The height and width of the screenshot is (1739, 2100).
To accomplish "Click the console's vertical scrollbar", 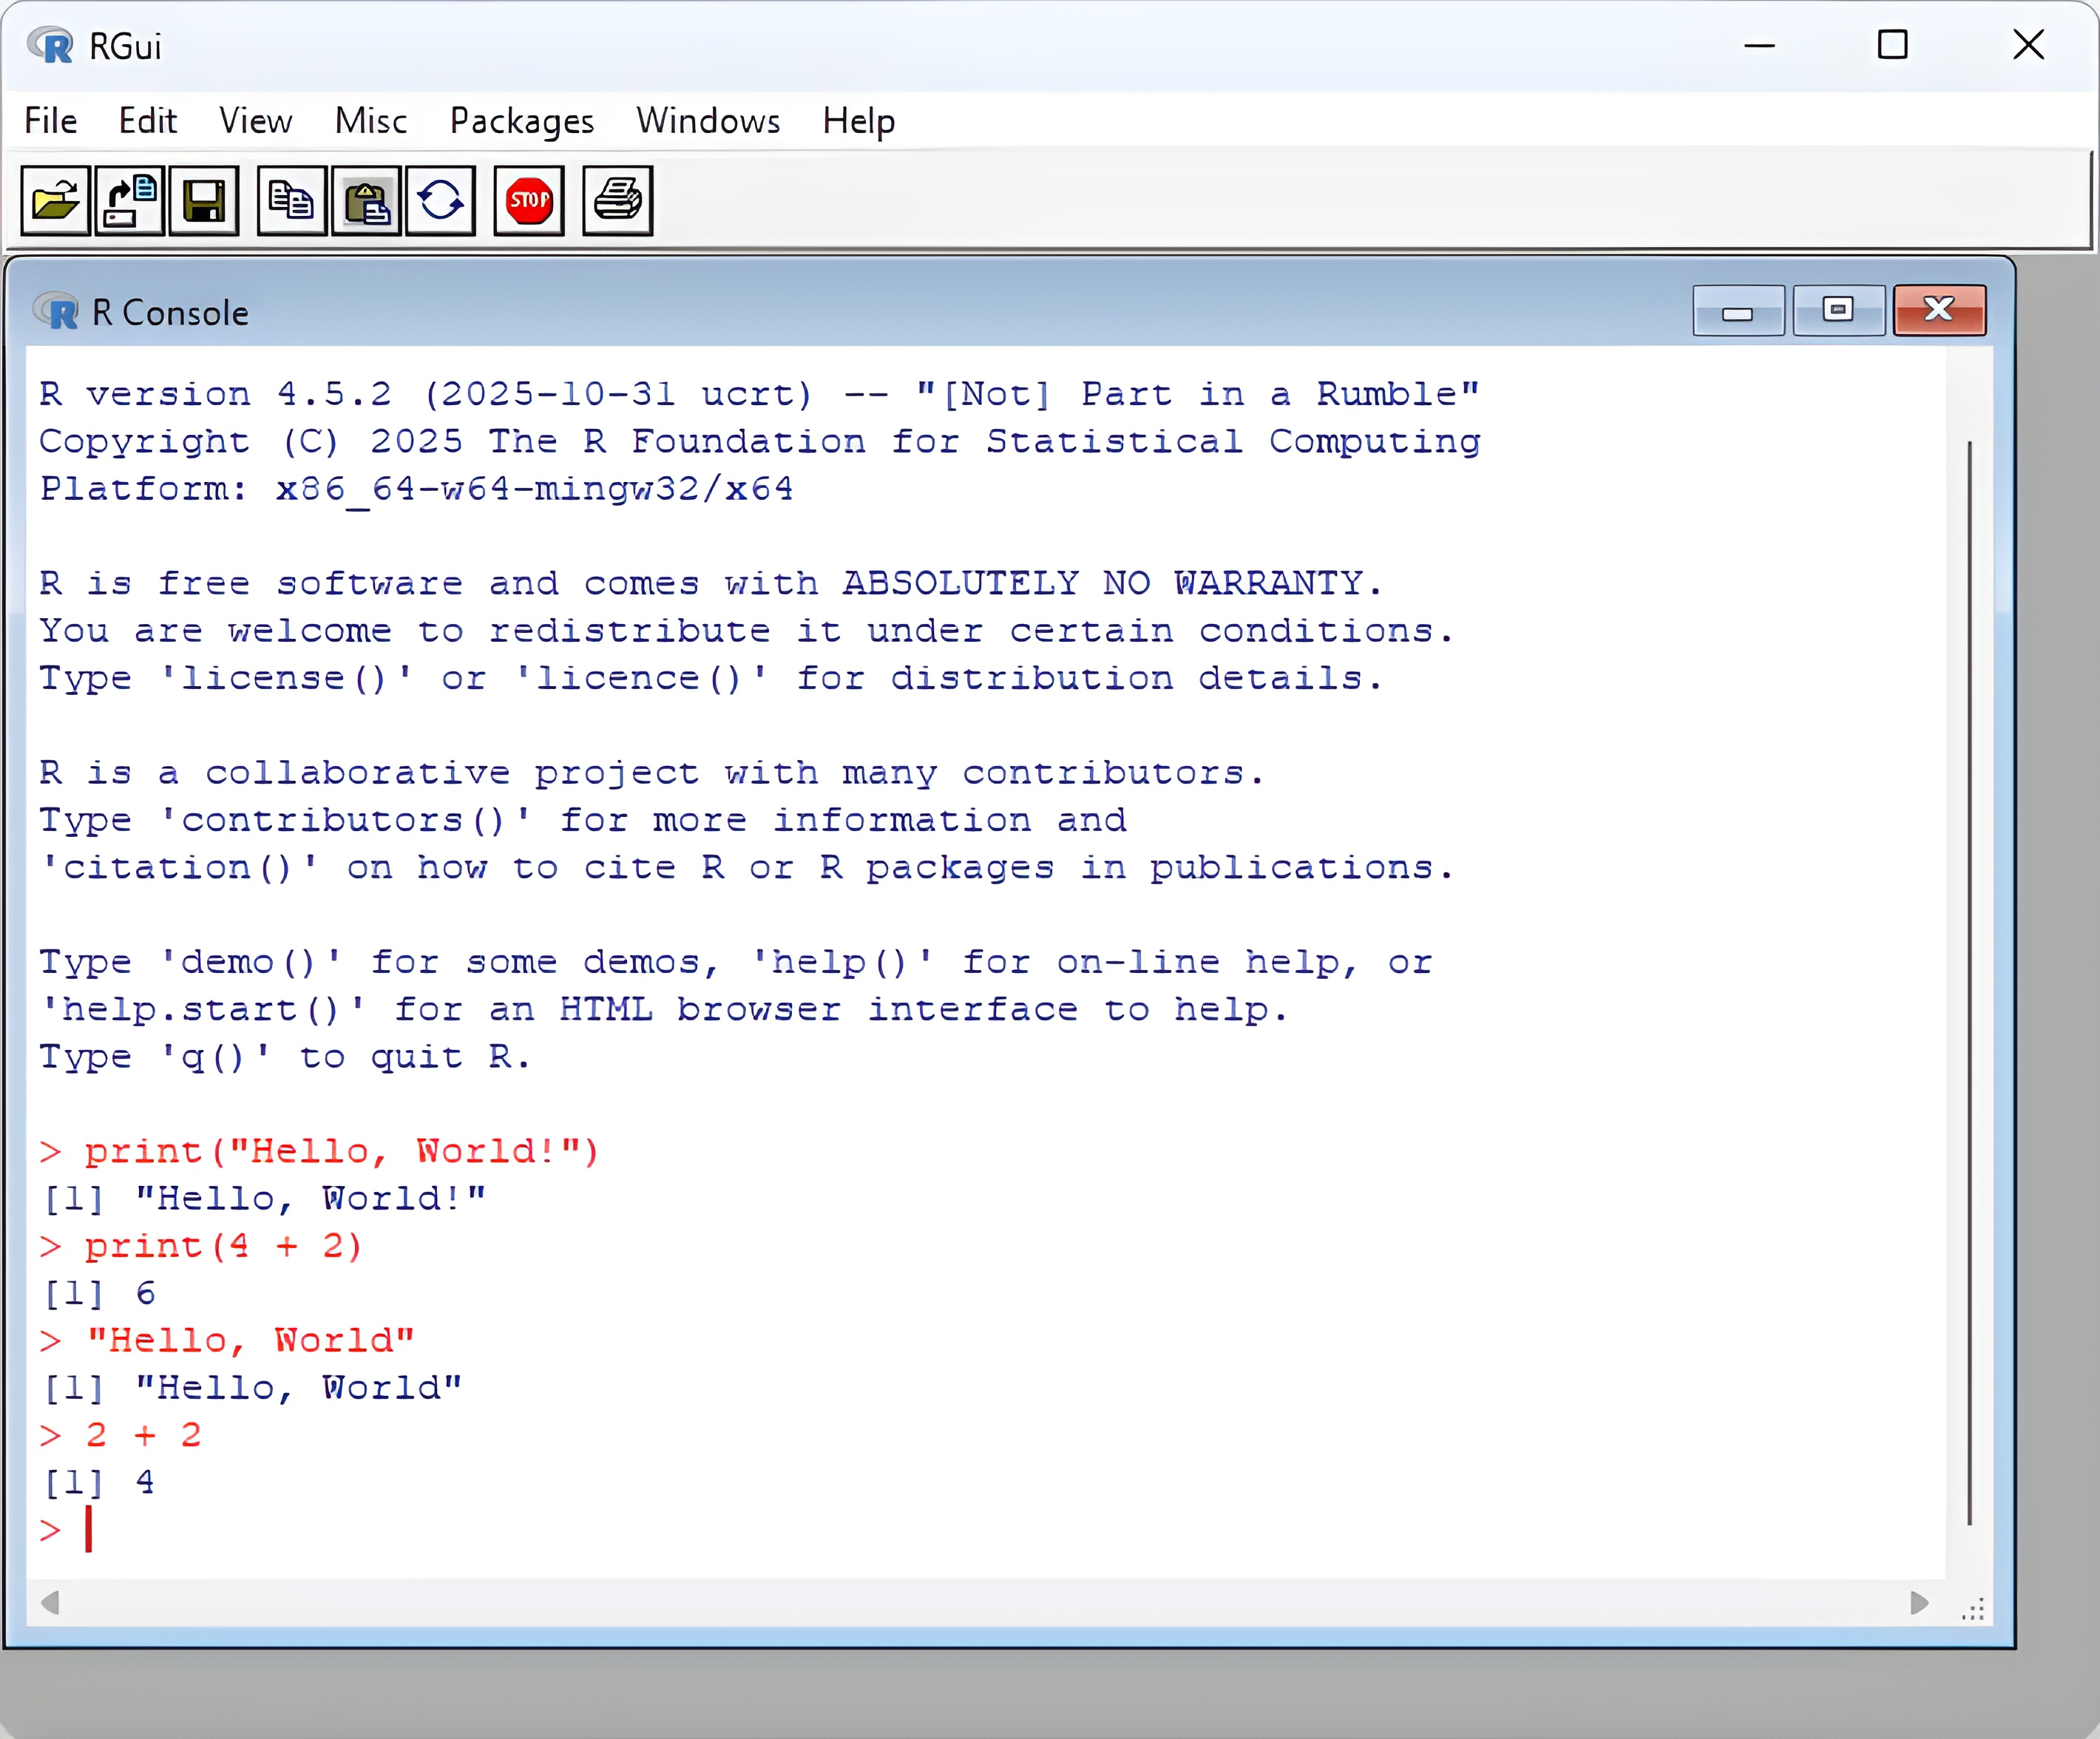I will [x=1969, y=980].
